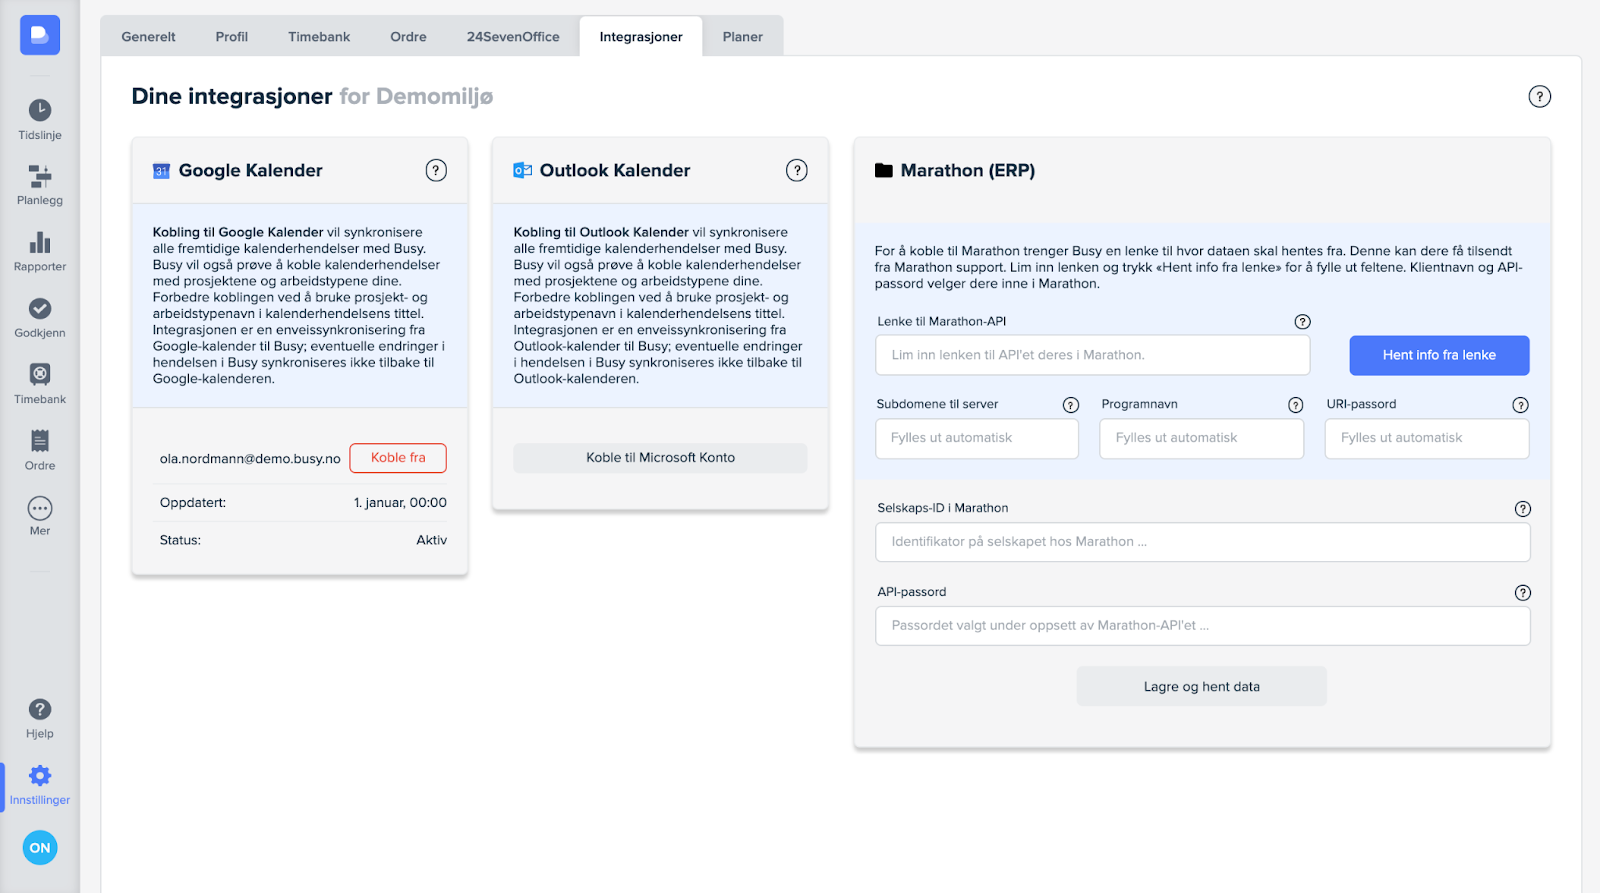Viewport: 1600px width, 893px height.
Task: Focus the Lenke til Marathon-API field
Action: pyautogui.click(x=1092, y=355)
